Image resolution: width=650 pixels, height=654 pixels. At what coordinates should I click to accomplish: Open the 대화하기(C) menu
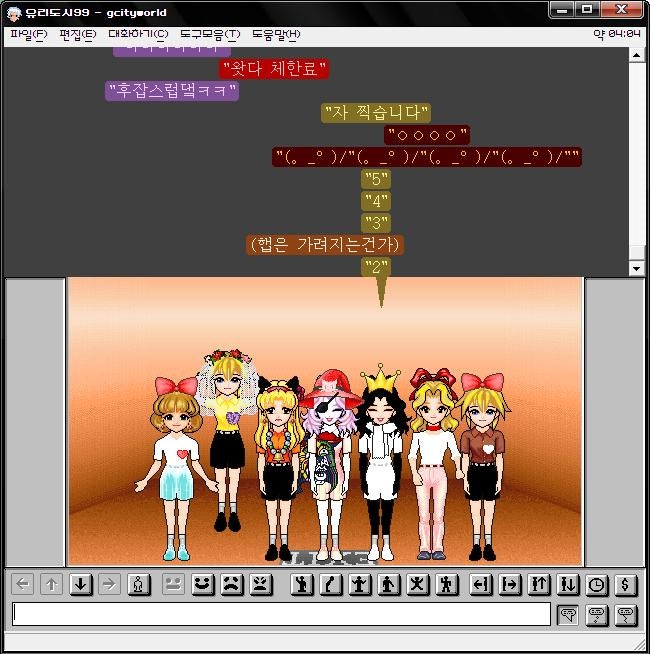point(138,34)
